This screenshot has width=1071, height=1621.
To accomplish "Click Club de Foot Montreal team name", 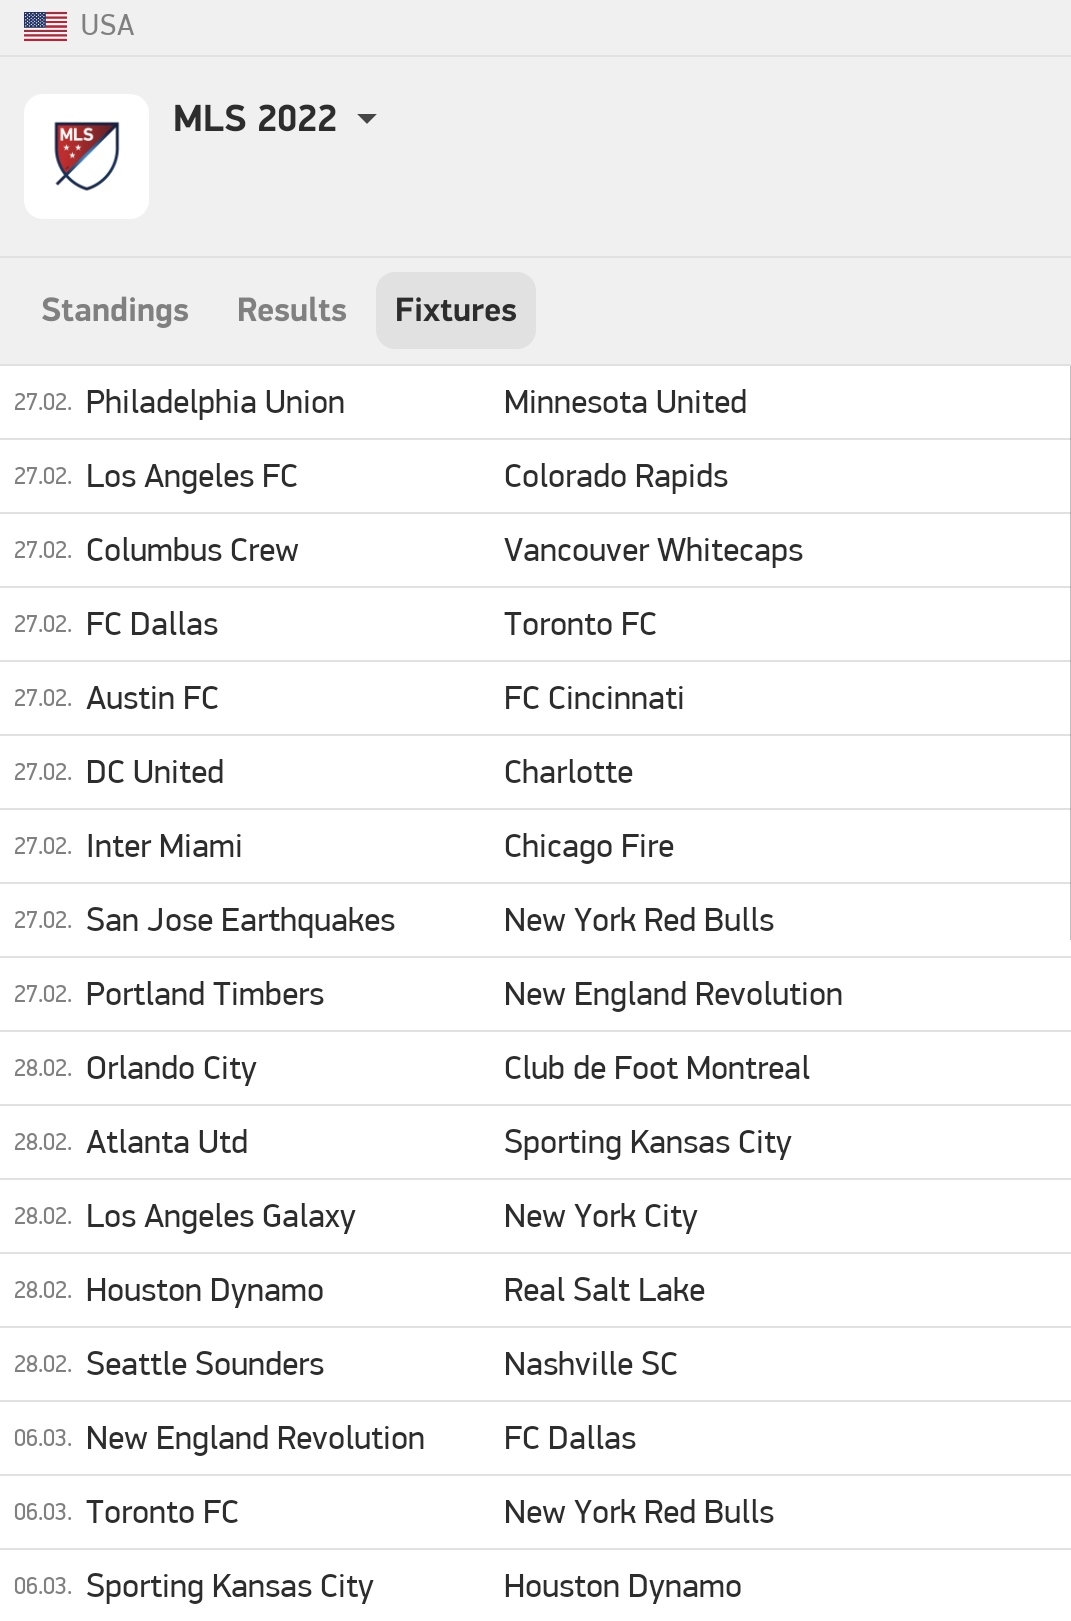I will tap(657, 1068).
